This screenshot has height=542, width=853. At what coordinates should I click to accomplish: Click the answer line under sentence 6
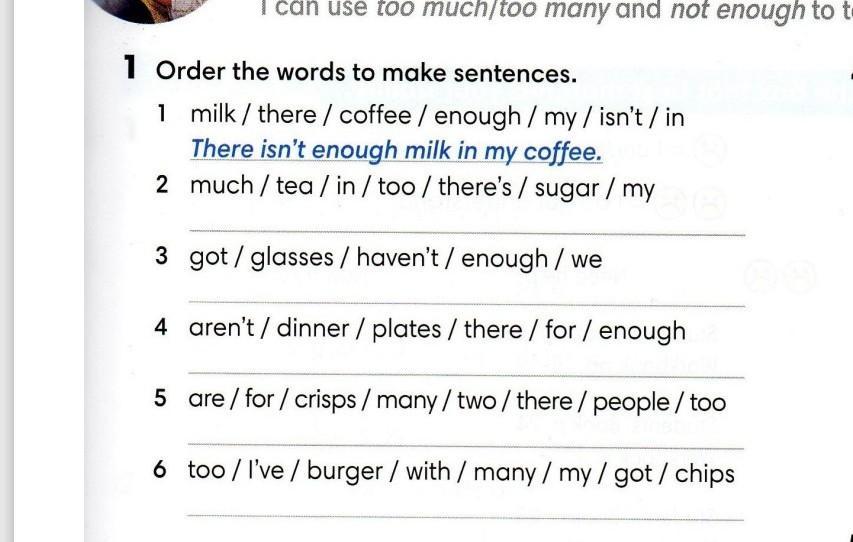tap(467, 516)
